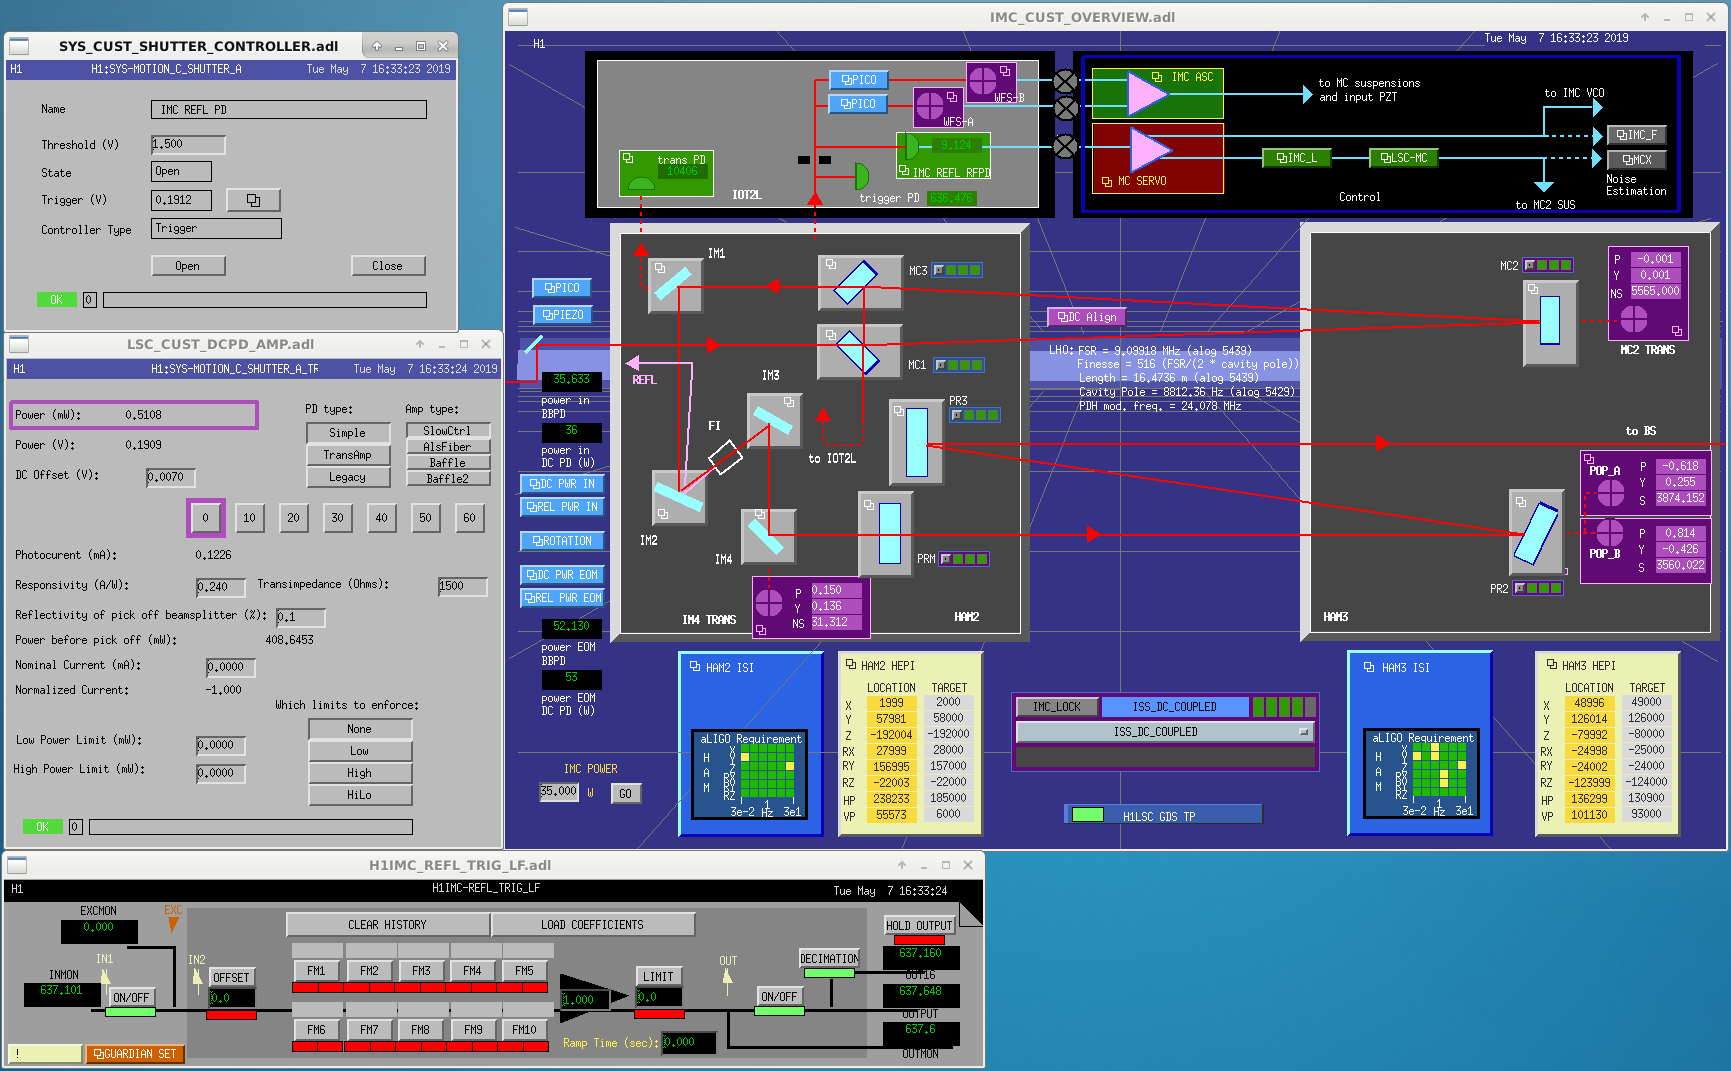This screenshot has height=1071, width=1731.
Task: Choose the TransAmp PD type
Action: click(x=347, y=455)
